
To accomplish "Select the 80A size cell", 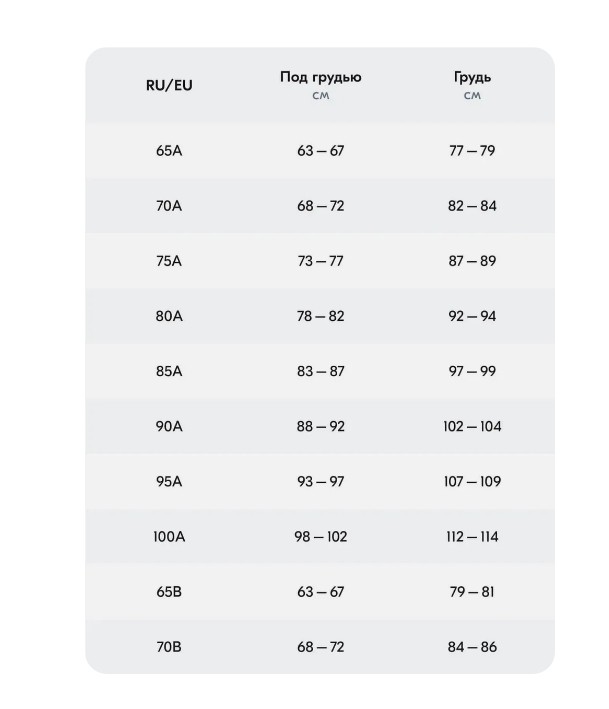I will click(169, 316).
